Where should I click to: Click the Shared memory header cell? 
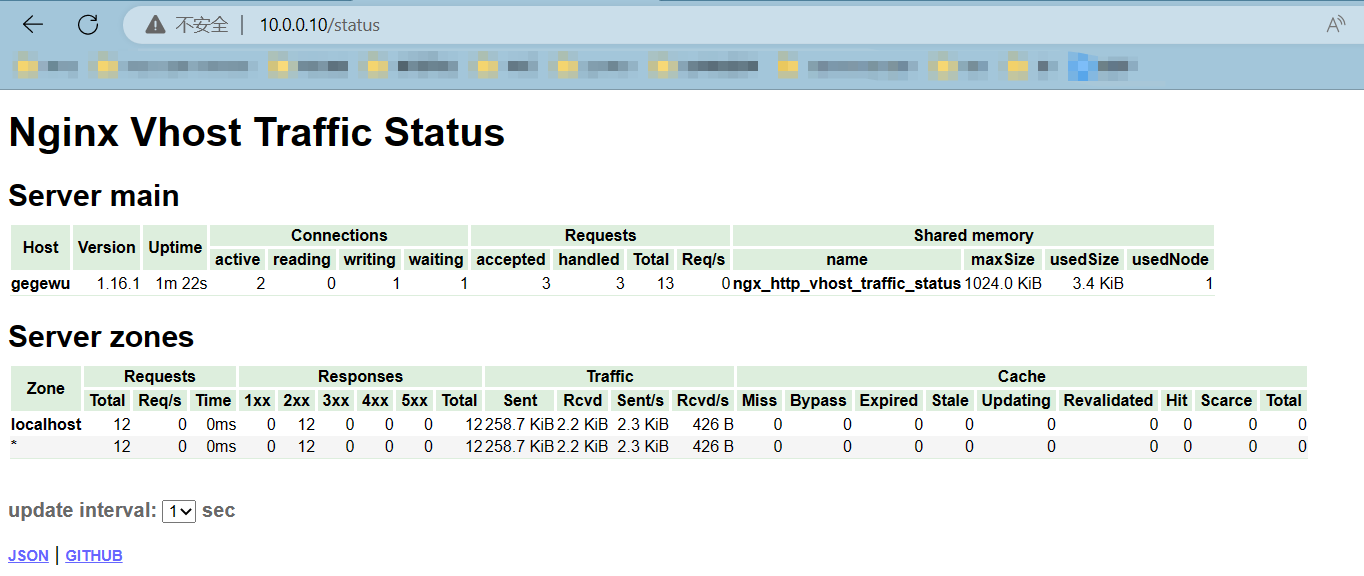click(x=972, y=235)
